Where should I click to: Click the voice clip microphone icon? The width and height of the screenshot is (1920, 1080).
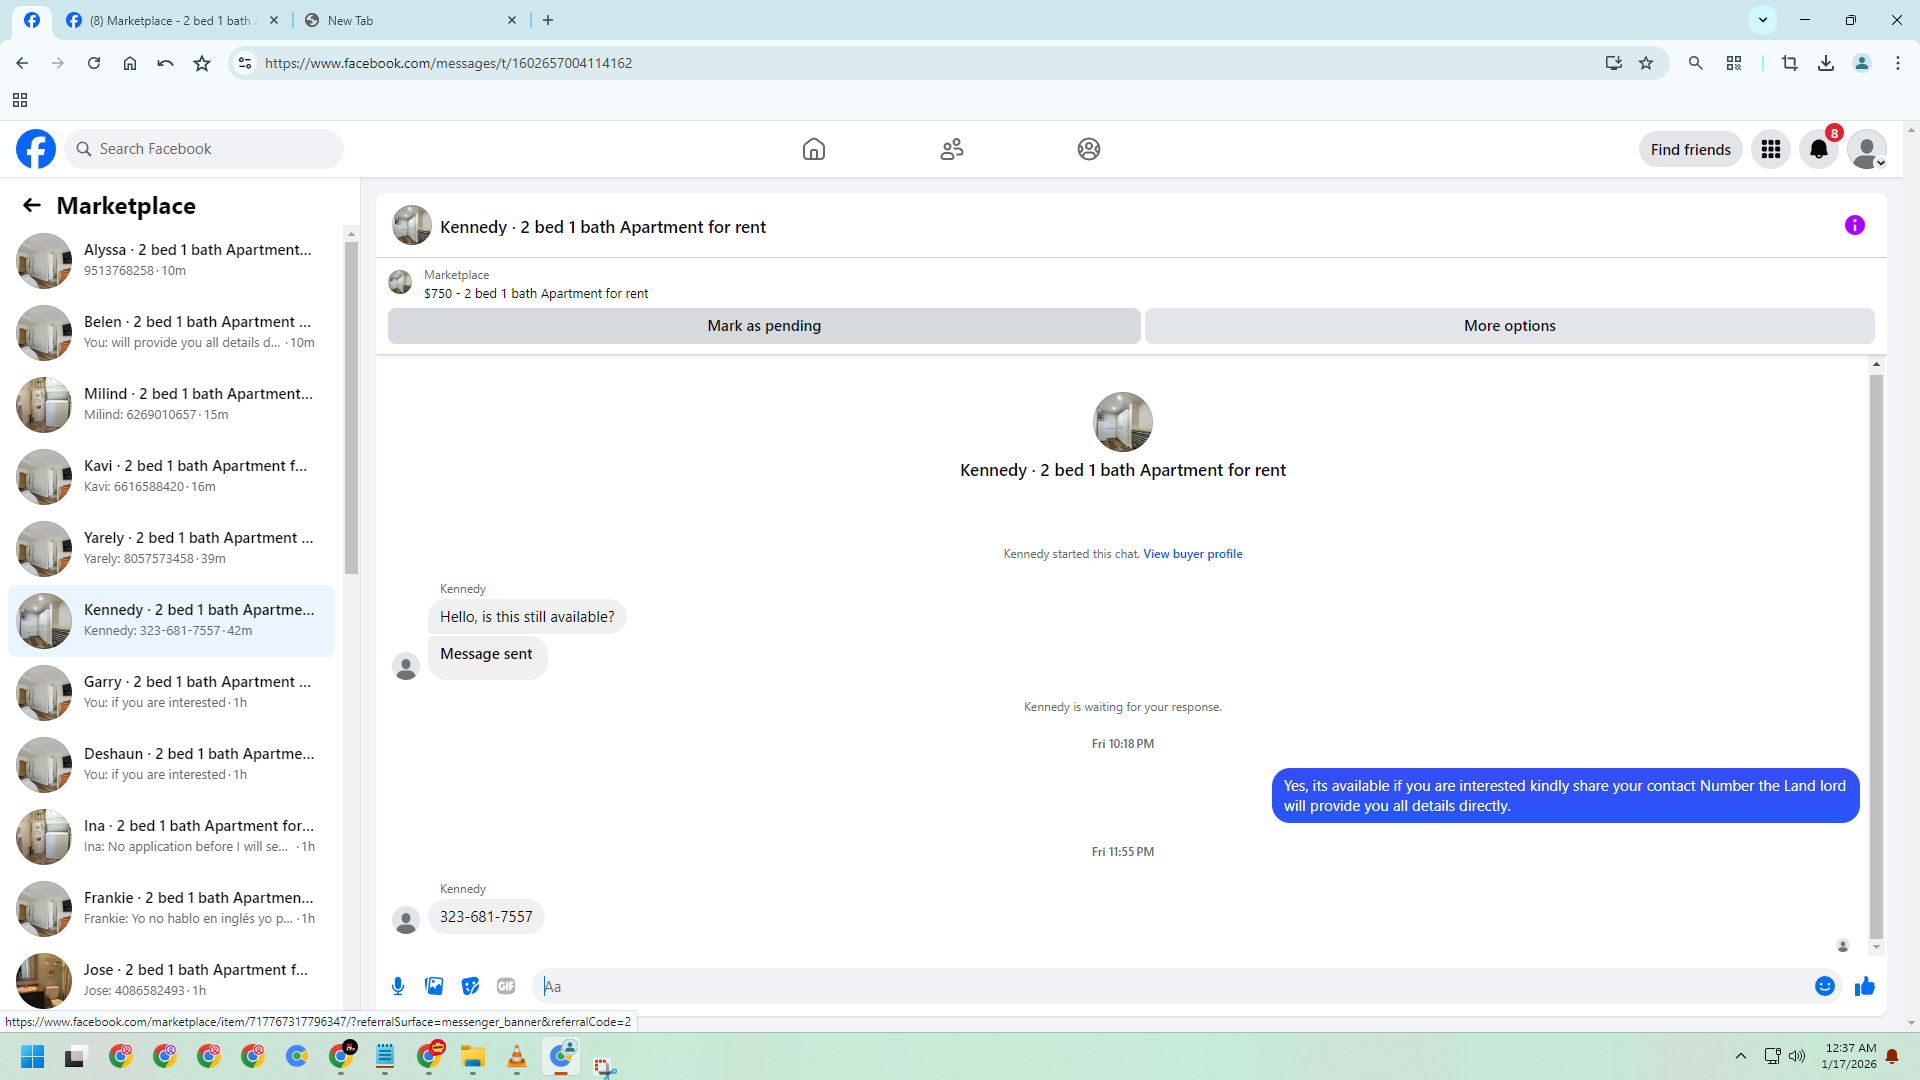pos(398,986)
